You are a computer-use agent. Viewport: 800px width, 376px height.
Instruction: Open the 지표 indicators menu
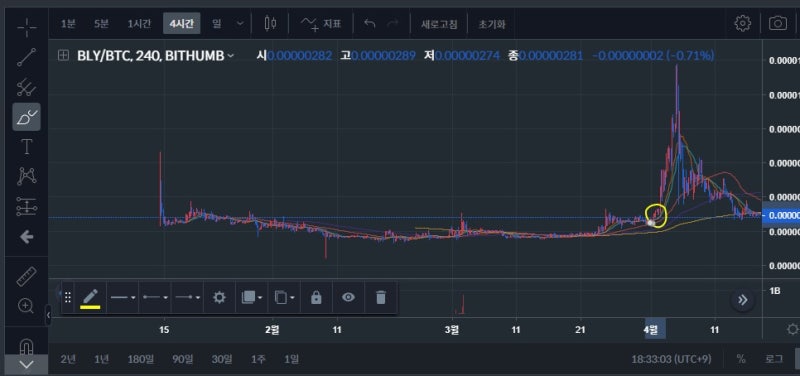click(x=320, y=23)
